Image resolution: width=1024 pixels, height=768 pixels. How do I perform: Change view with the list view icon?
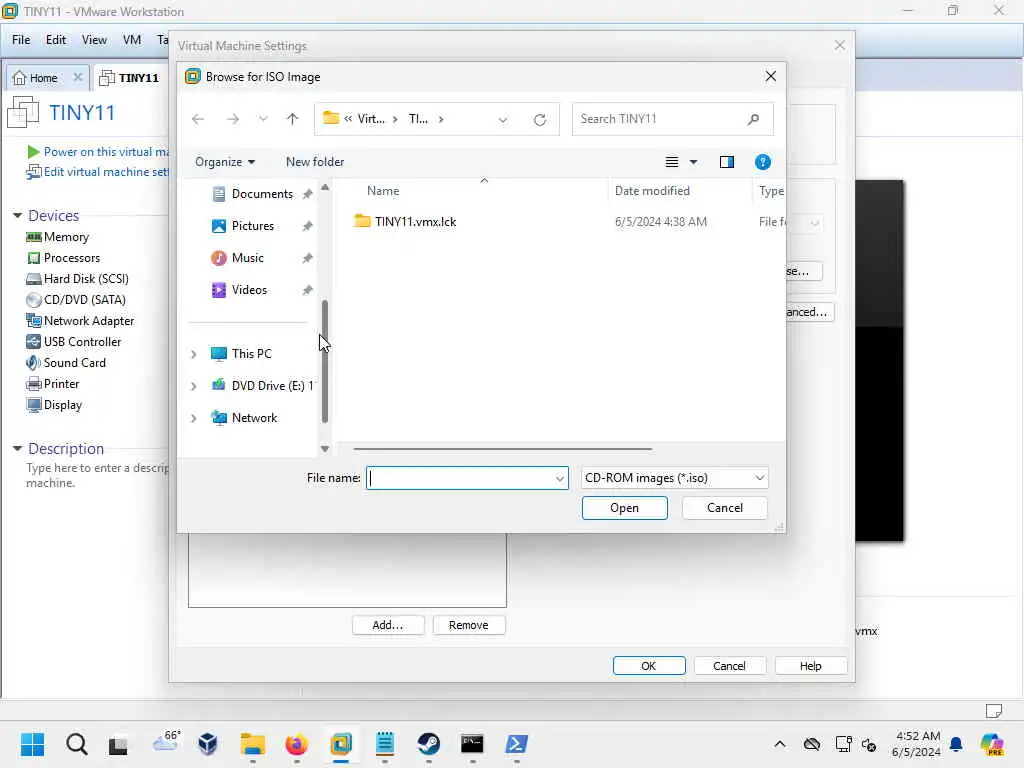(671, 162)
